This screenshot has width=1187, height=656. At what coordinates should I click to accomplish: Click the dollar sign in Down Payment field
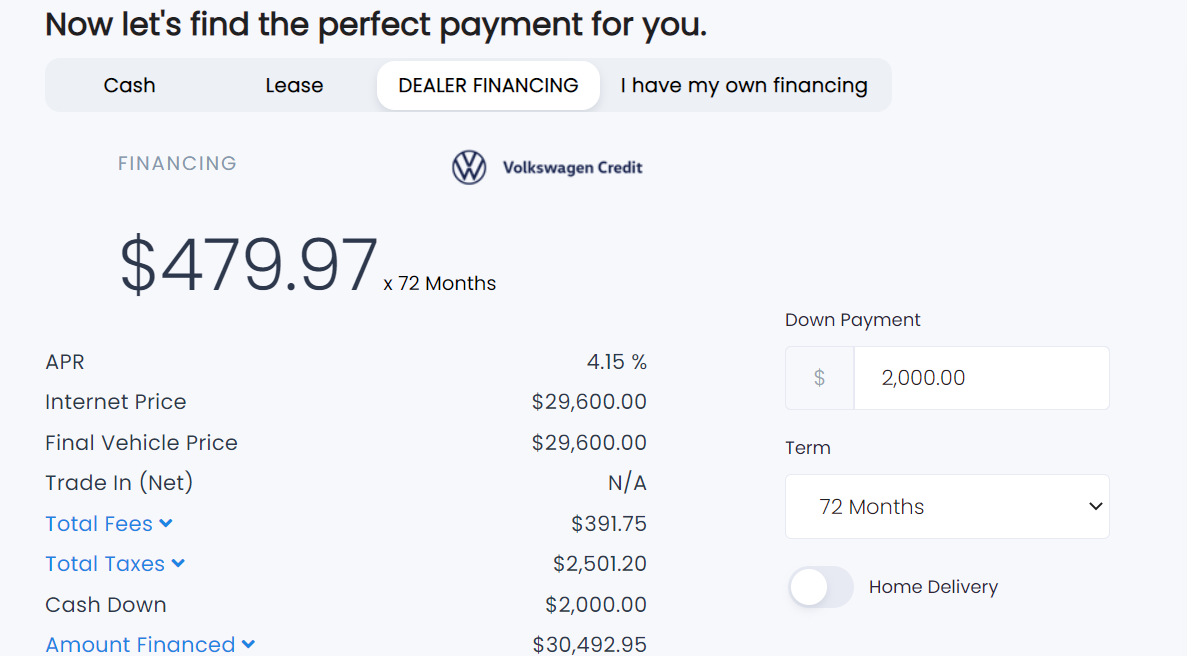click(819, 378)
